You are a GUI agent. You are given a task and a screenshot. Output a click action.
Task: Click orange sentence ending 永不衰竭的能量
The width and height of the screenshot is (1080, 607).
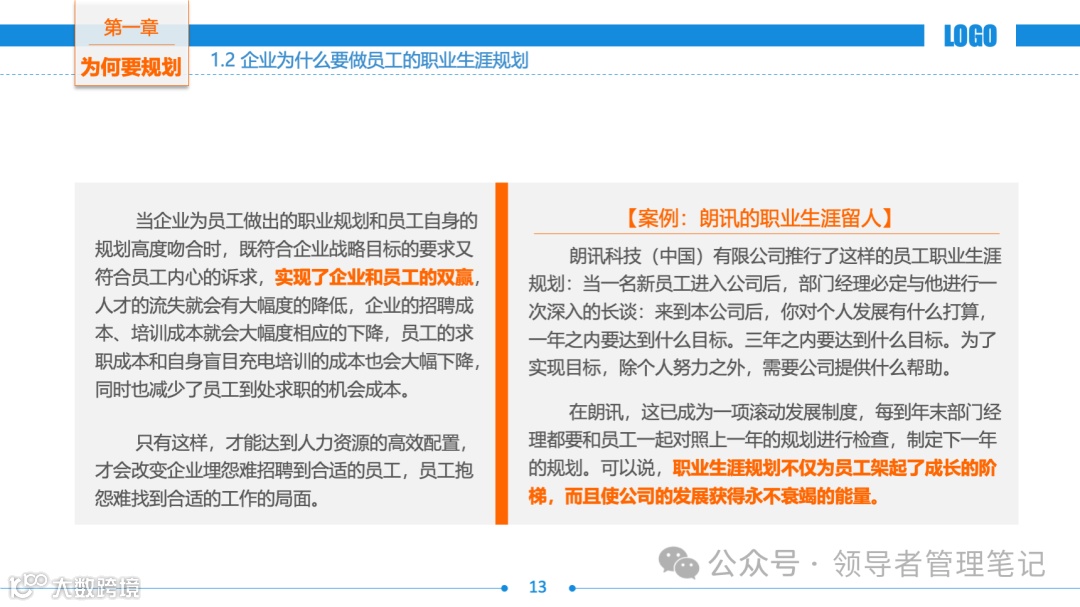click(x=762, y=482)
